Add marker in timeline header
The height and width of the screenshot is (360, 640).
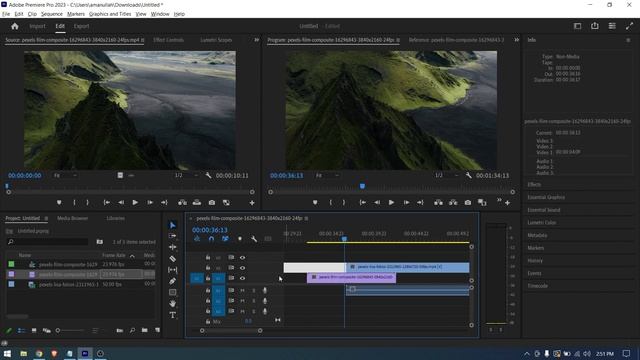[240, 239]
